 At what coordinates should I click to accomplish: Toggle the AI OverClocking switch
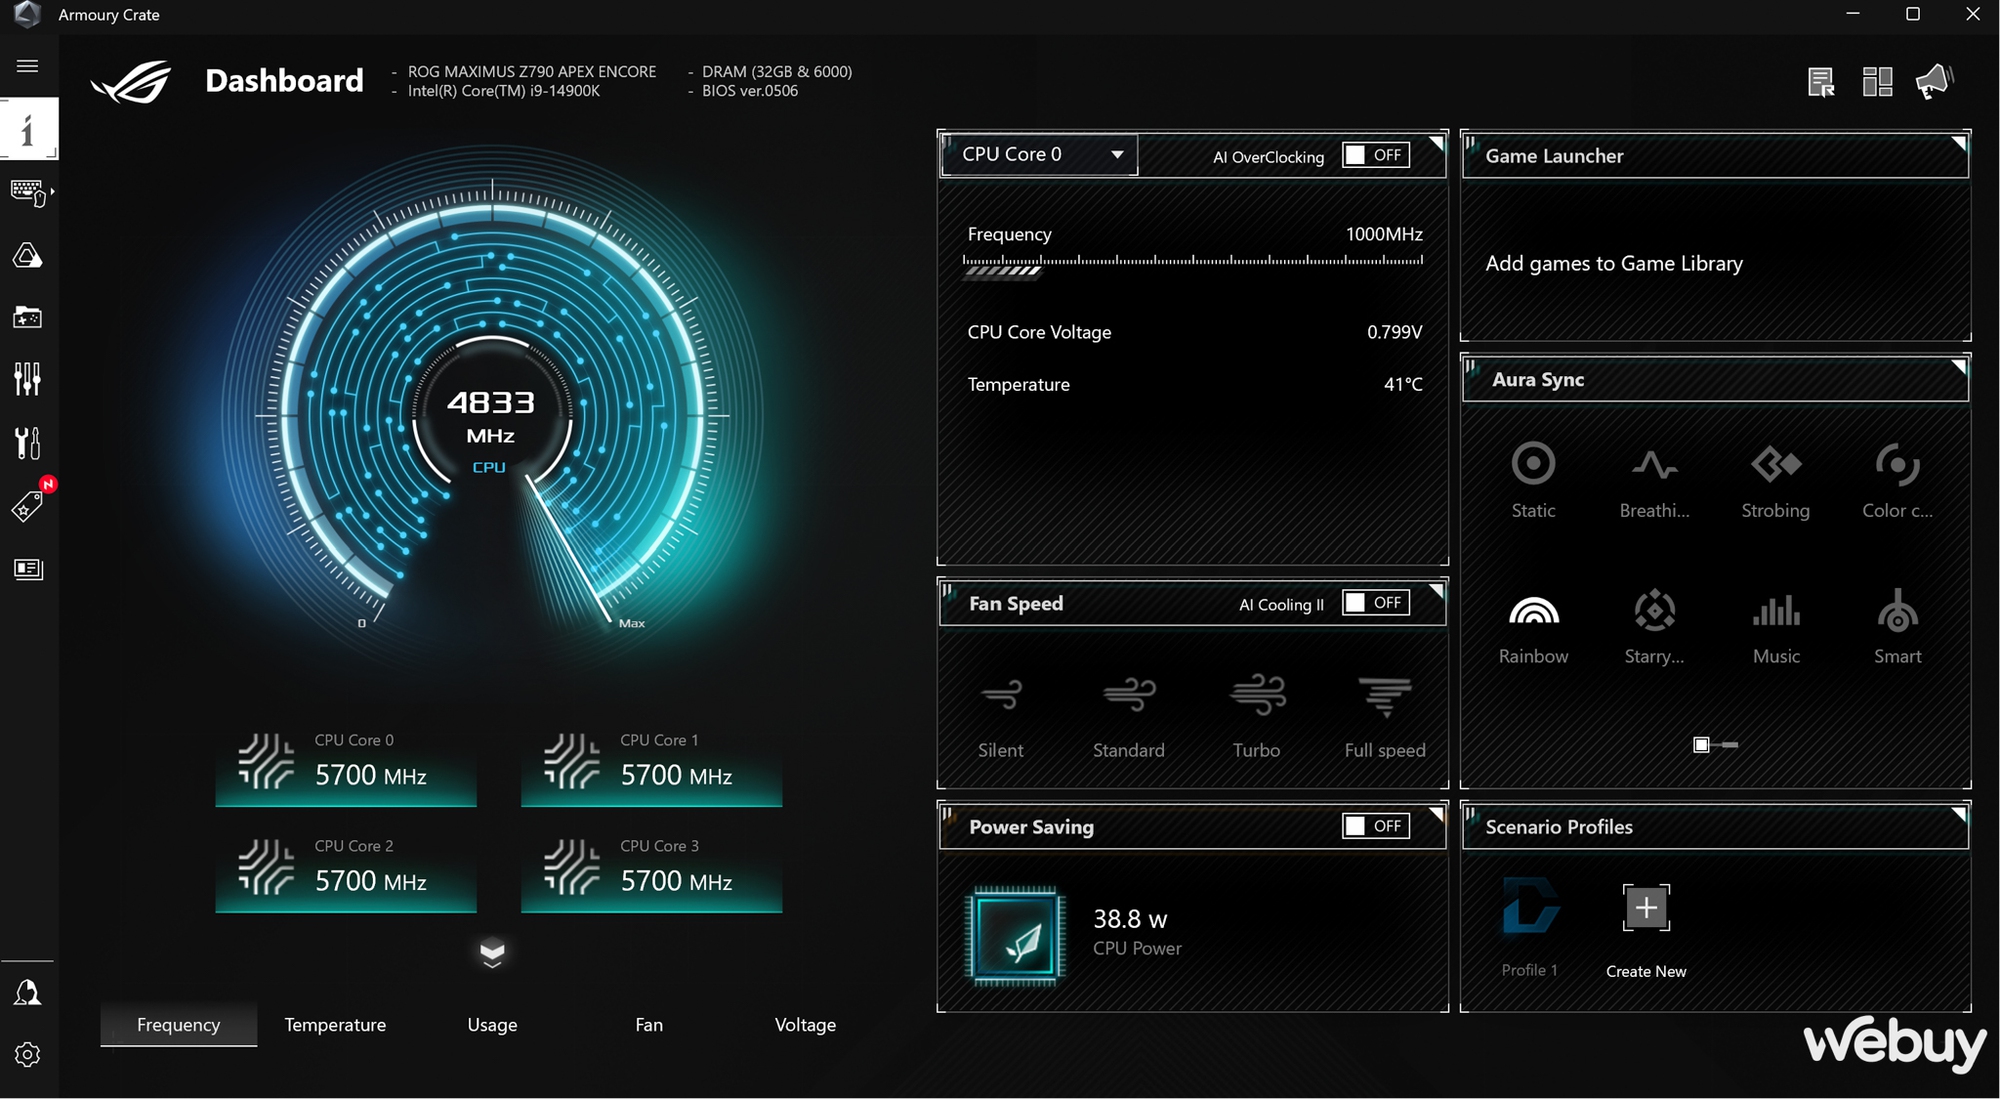pyautogui.click(x=1376, y=155)
